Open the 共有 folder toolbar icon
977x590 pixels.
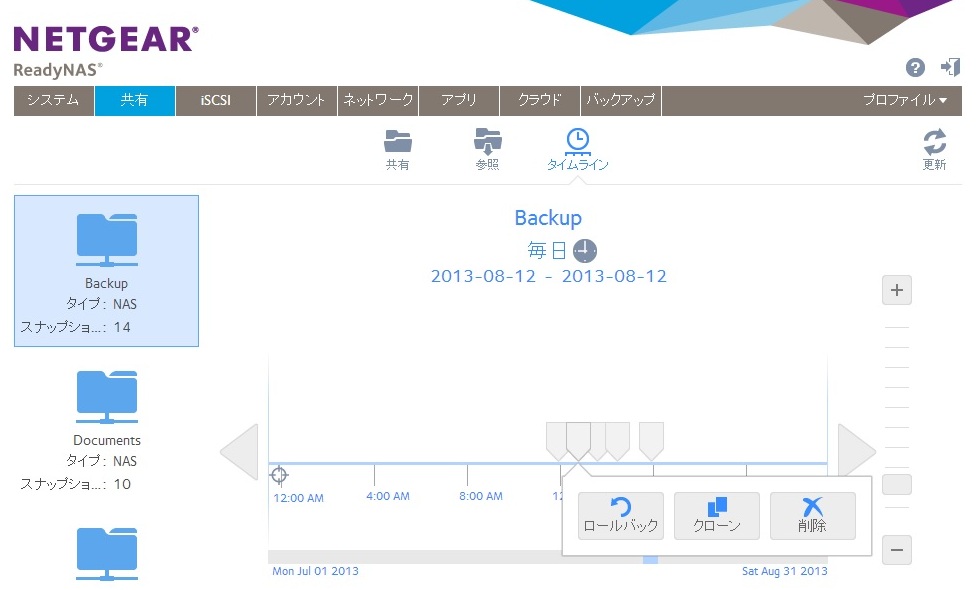pos(398,141)
